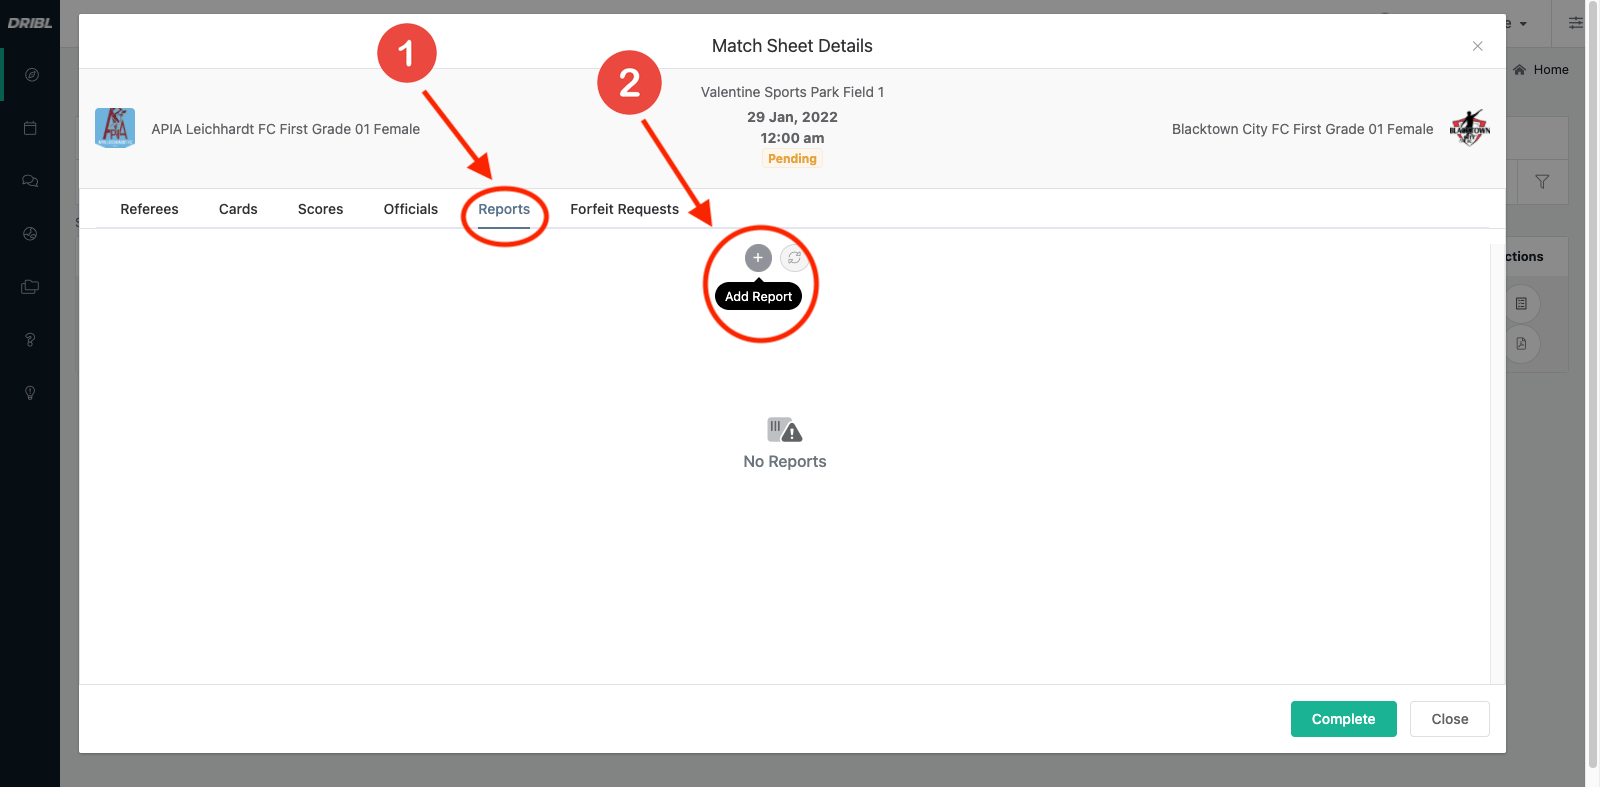Viewport: 1600px width, 787px height.
Task: Expand the user dropdown arrow at top right
Action: pyautogui.click(x=1523, y=24)
